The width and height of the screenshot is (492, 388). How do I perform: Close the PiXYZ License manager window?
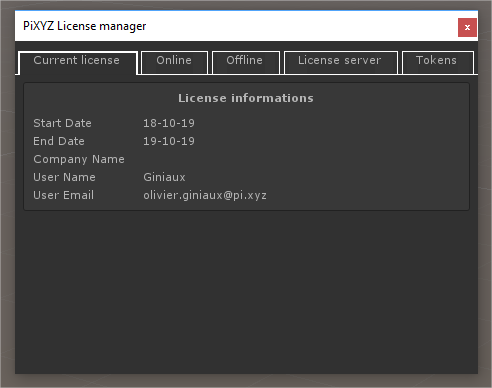467,27
